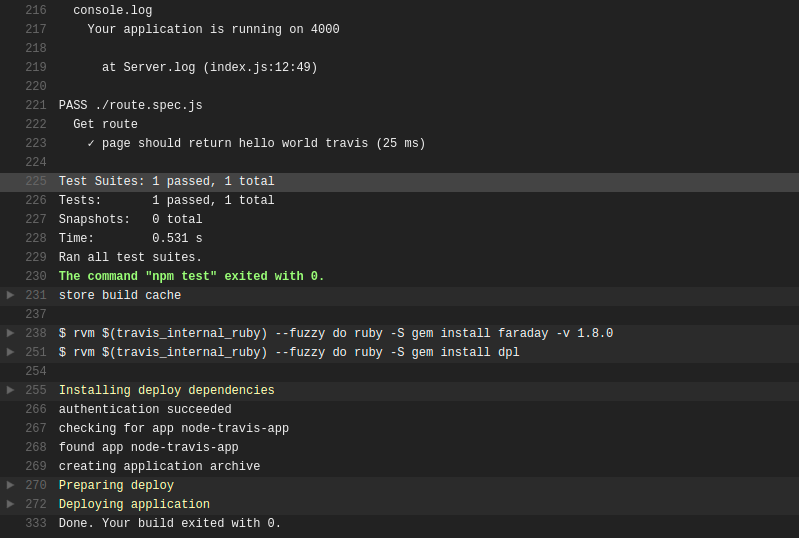Screen dimensions: 799x538
Task: Click the Deploying application text
Action: pos(134,504)
